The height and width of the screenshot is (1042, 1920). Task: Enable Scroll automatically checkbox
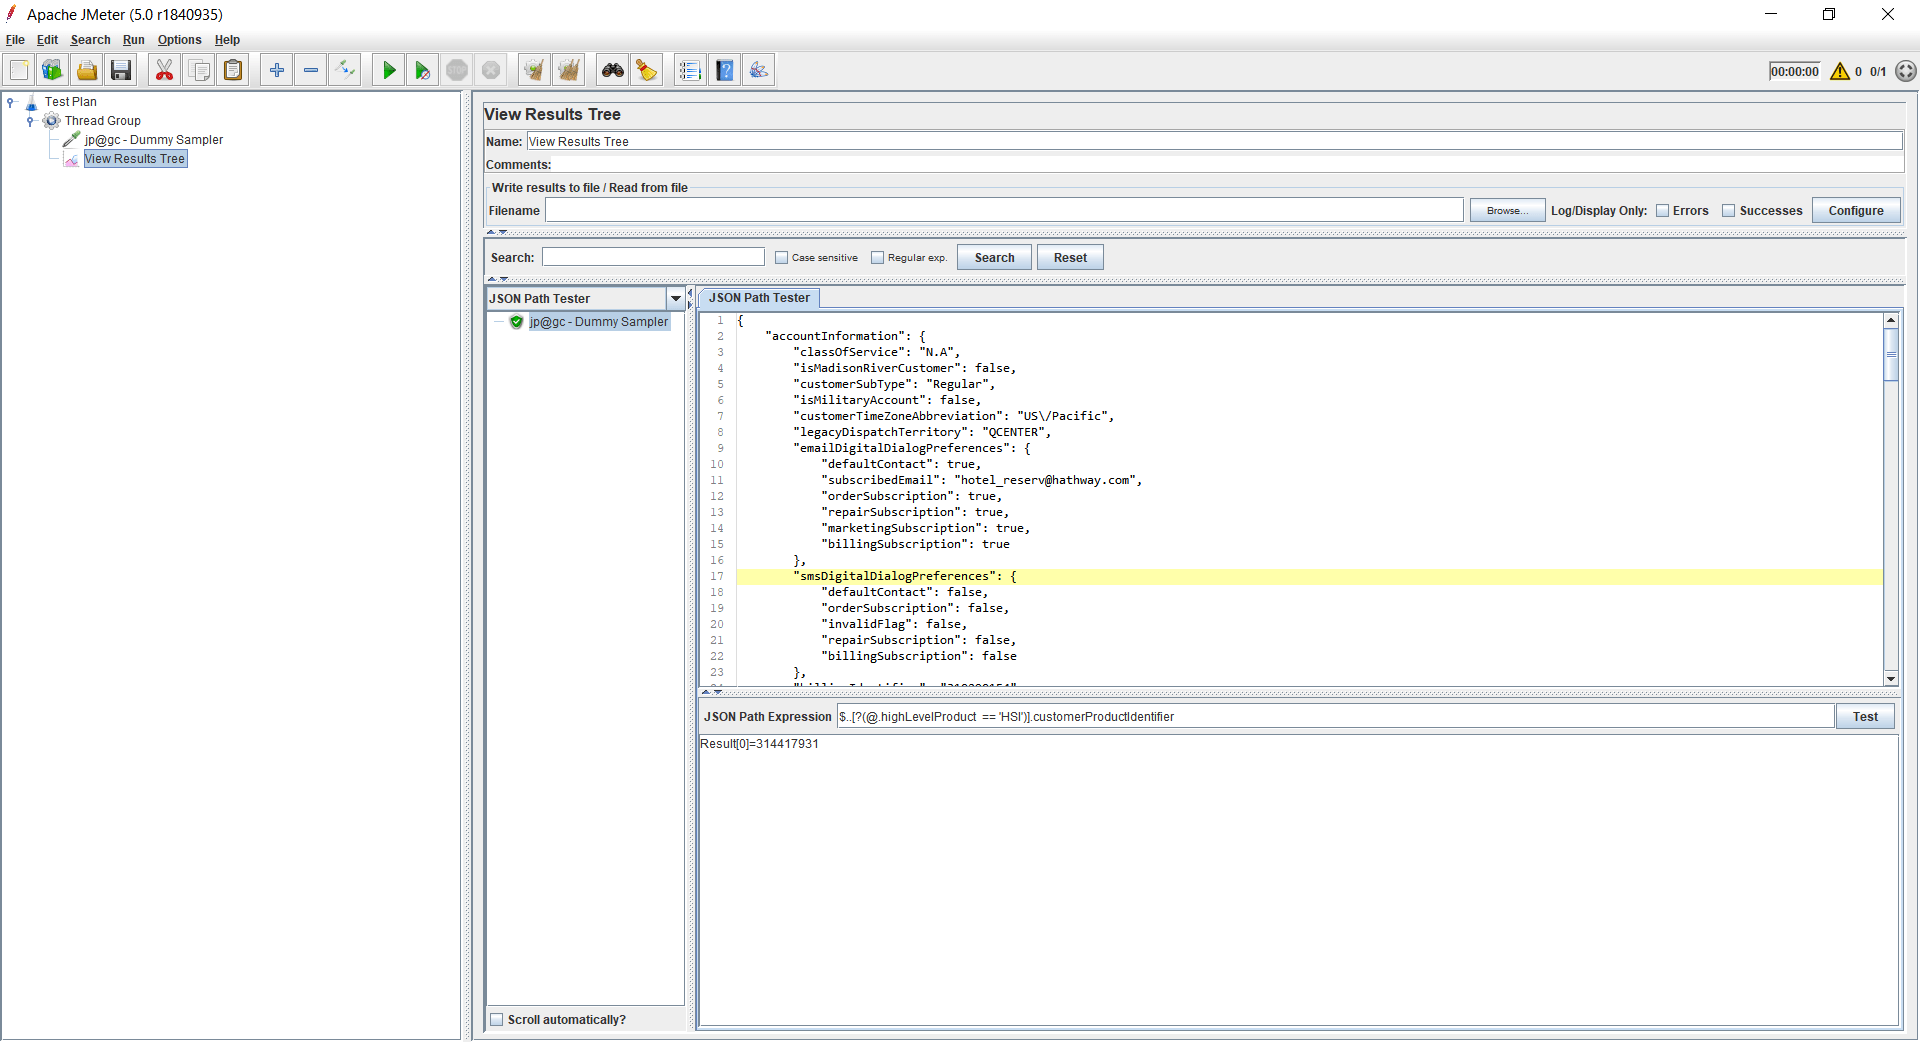coord(497,1019)
